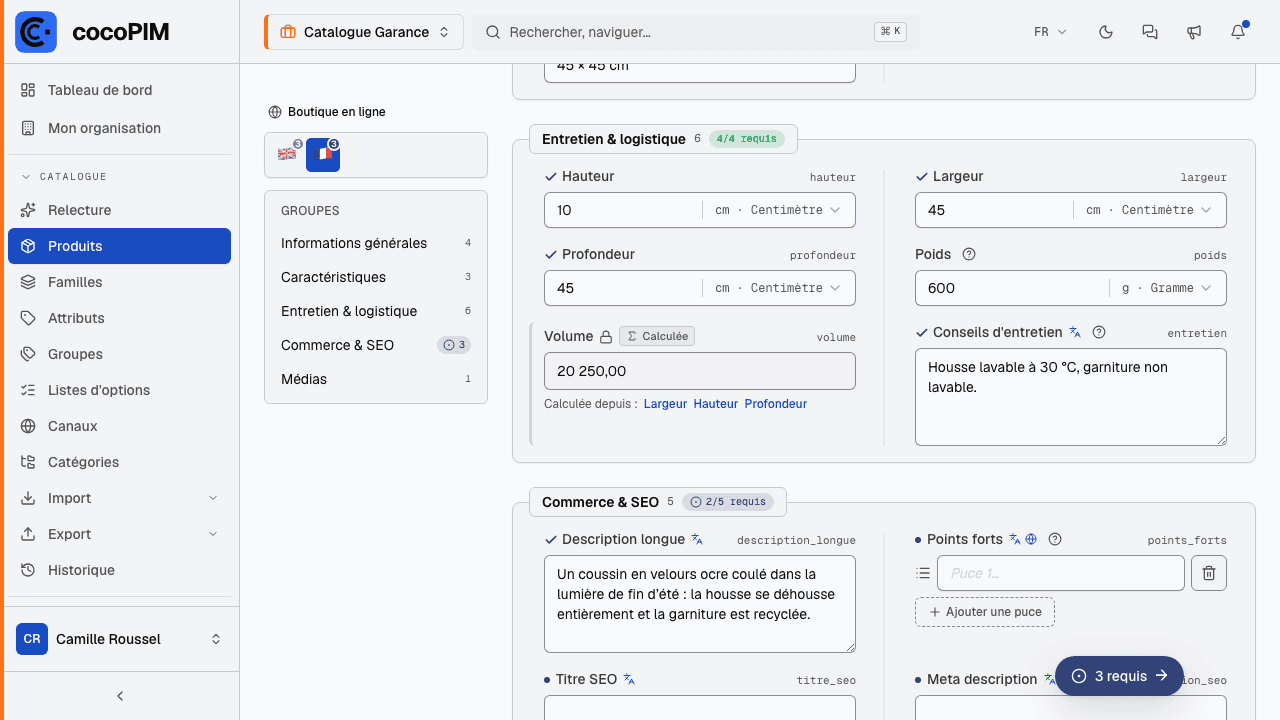The width and height of the screenshot is (1280, 720).
Task: Click Description longue translate icon
Action: [x=698, y=539]
